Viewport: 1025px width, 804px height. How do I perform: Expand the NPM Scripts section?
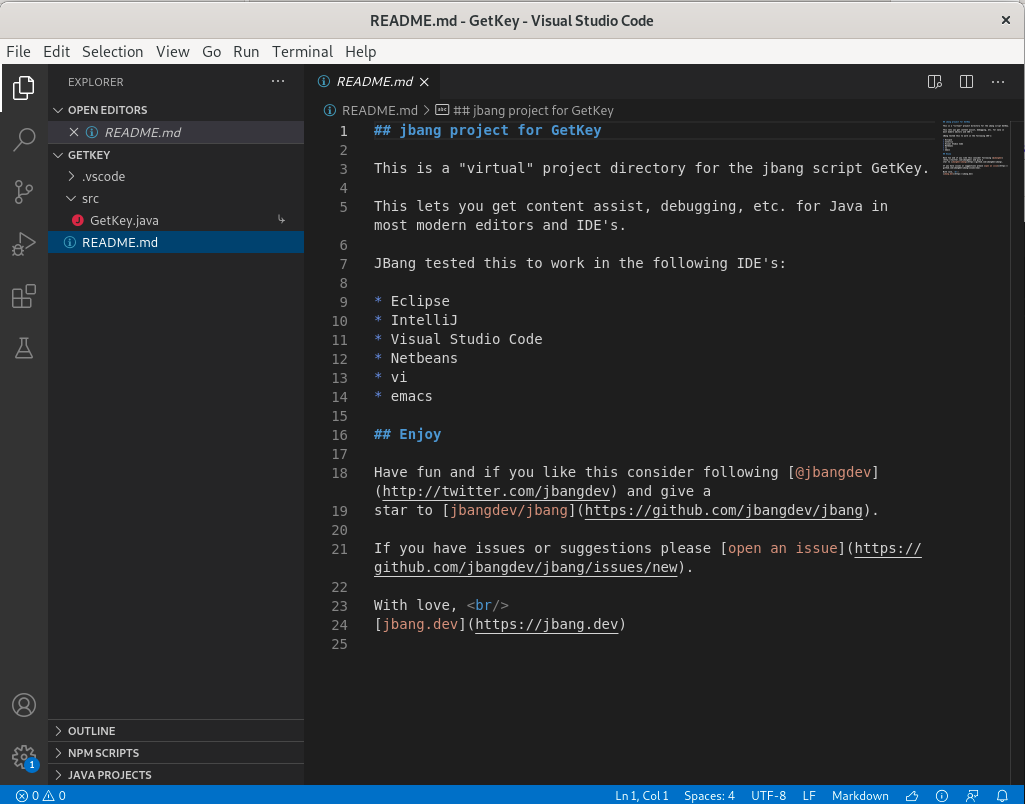click(x=176, y=753)
